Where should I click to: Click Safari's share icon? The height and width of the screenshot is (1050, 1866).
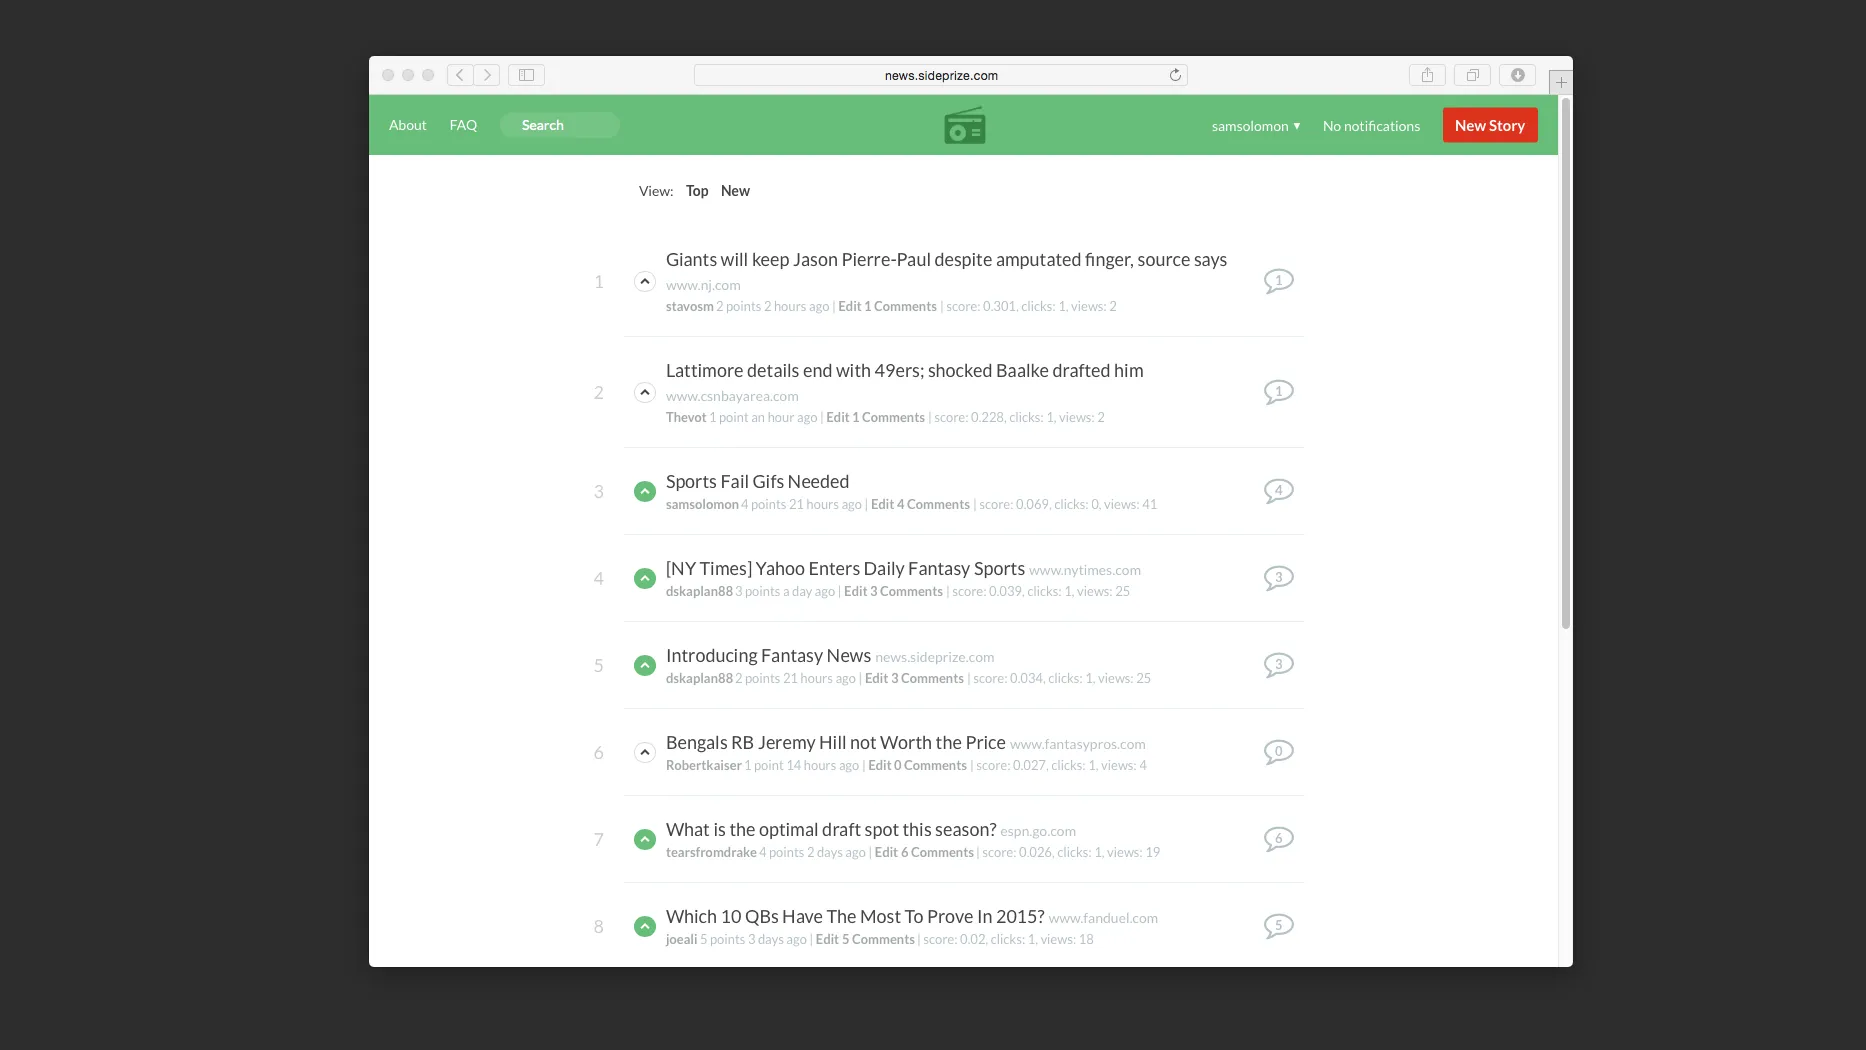pos(1427,75)
